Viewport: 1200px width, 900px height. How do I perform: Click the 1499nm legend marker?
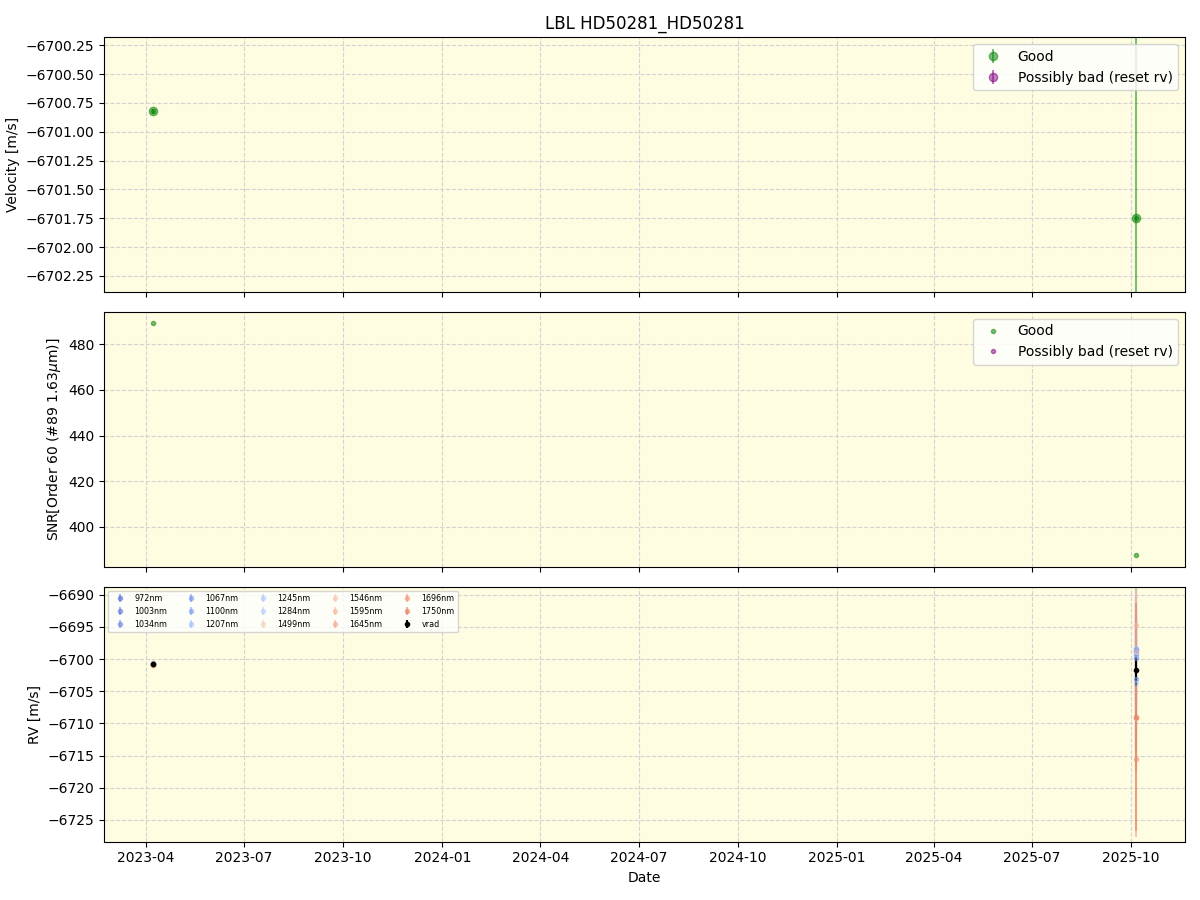pos(264,624)
